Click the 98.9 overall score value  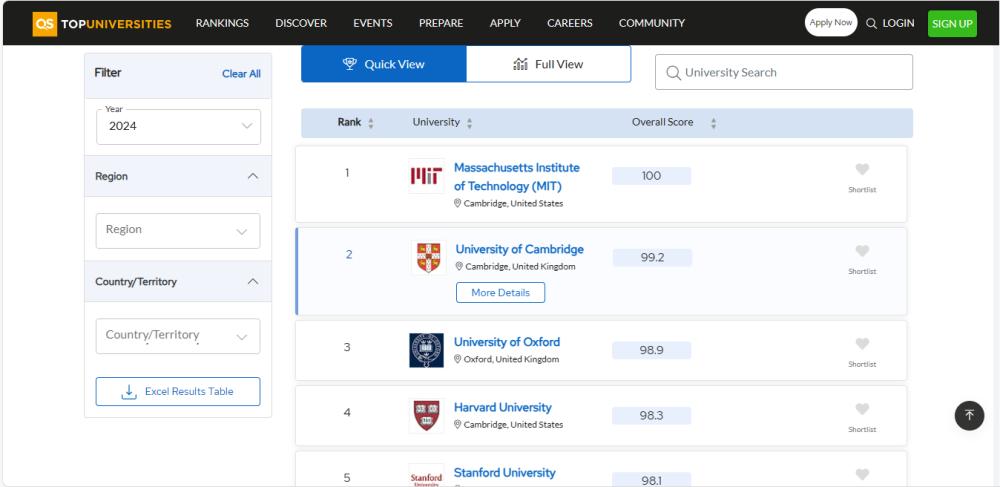651,351
